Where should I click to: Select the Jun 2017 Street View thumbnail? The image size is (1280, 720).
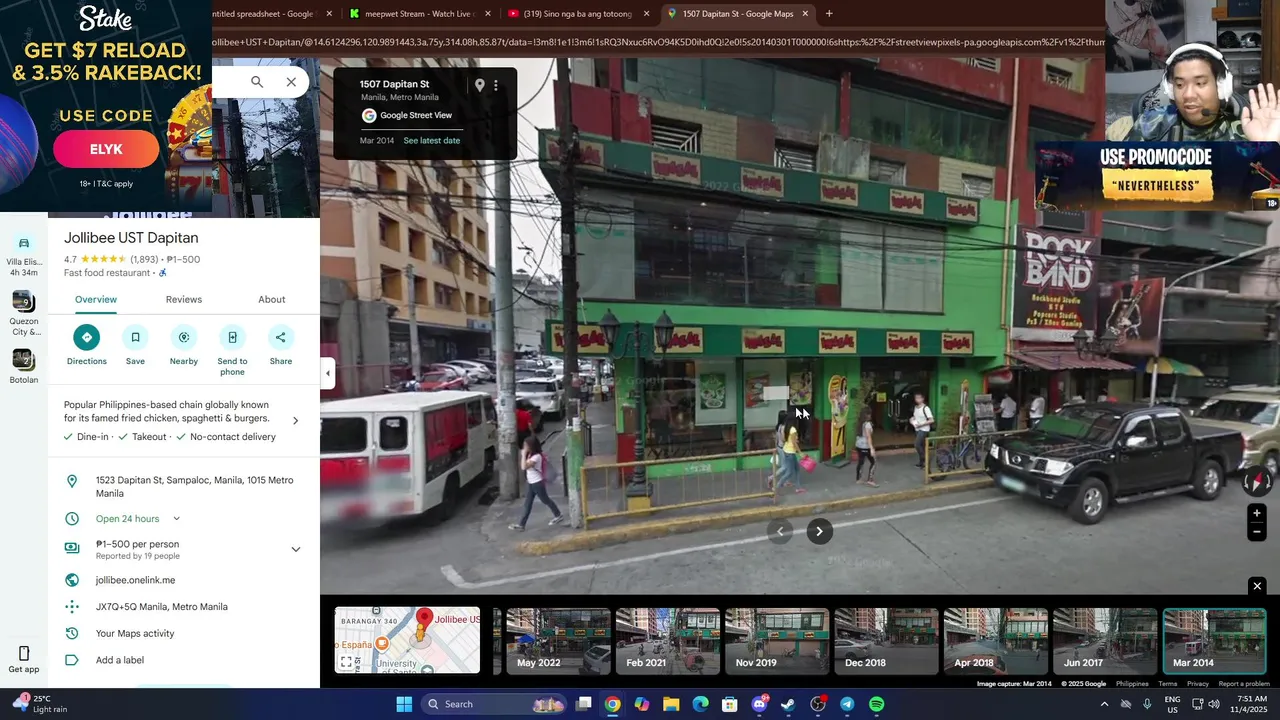click(x=1105, y=641)
